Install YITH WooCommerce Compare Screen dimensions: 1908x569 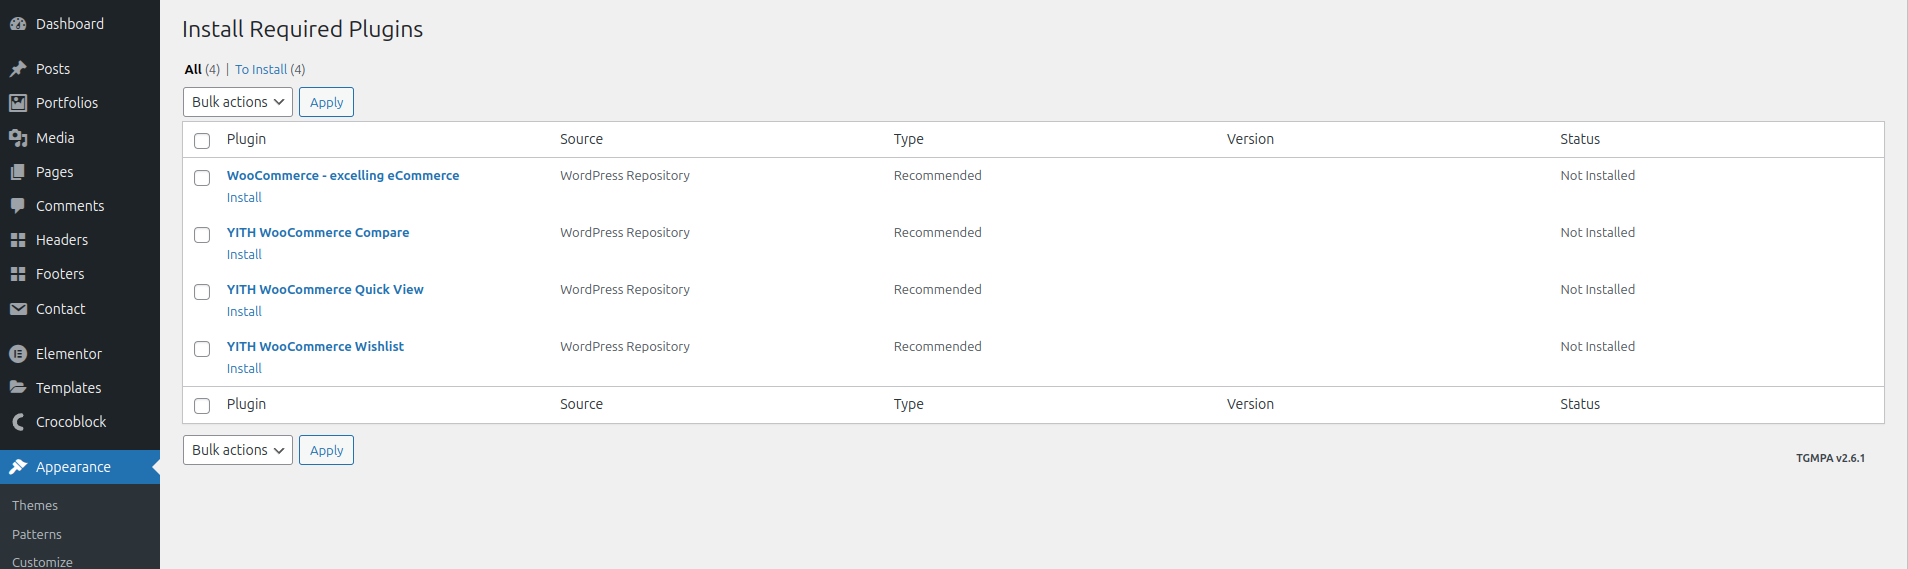click(244, 255)
